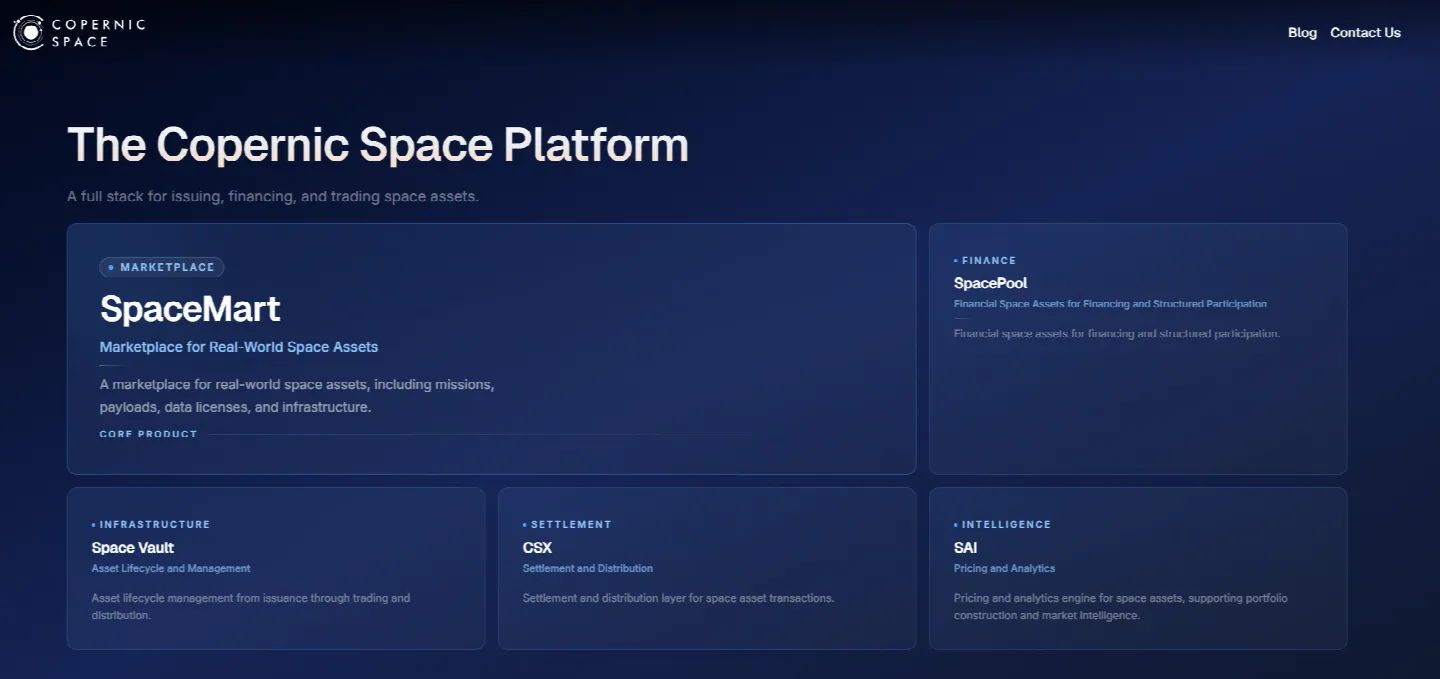The width and height of the screenshot is (1440, 679).
Task: Open the Contact Us link
Action: click(1365, 33)
